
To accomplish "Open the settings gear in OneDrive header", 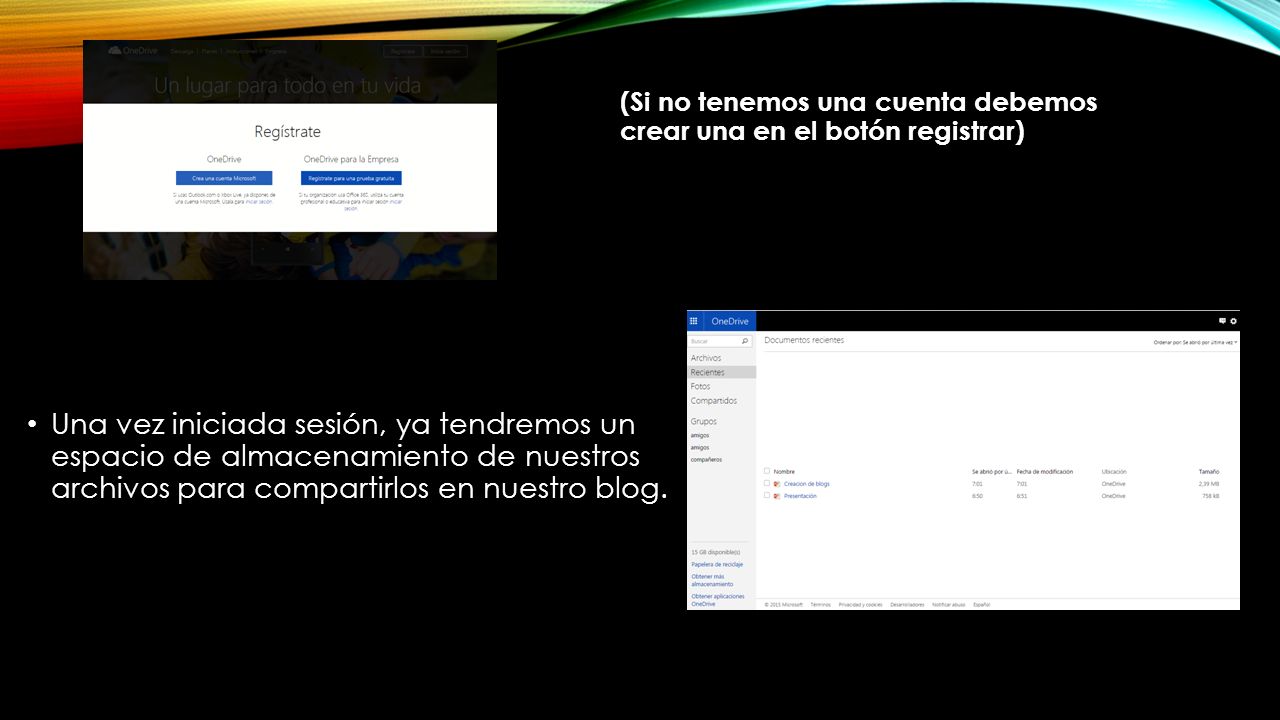I will pos(1233,321).
